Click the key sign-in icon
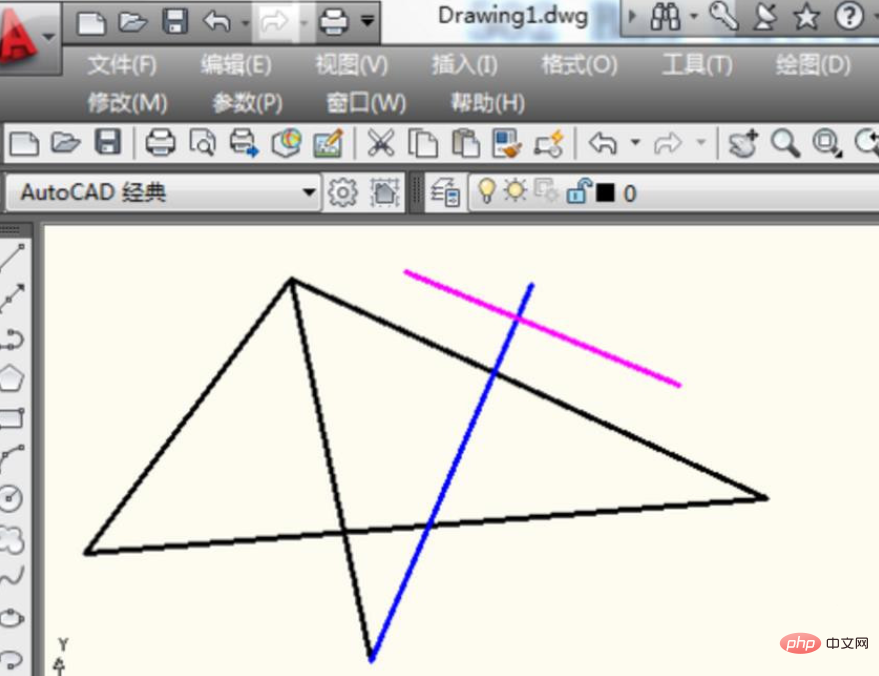Screen dimensions: 879x676 tap(724, 16)
